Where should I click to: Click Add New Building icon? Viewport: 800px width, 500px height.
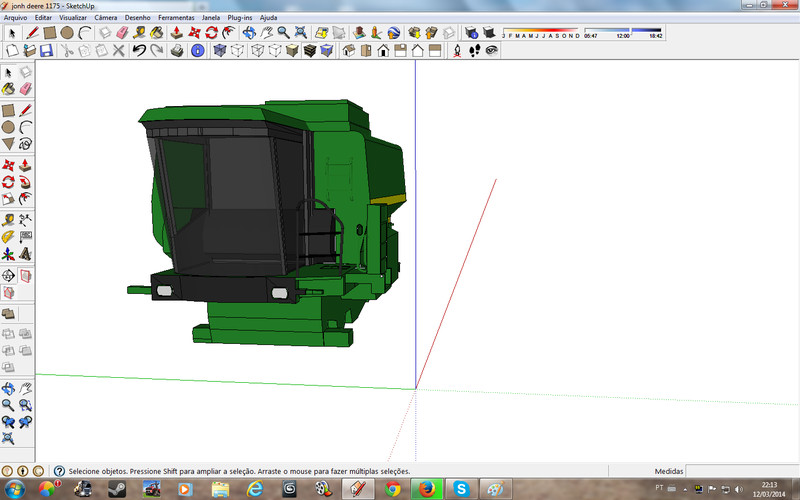pos(359,33)
